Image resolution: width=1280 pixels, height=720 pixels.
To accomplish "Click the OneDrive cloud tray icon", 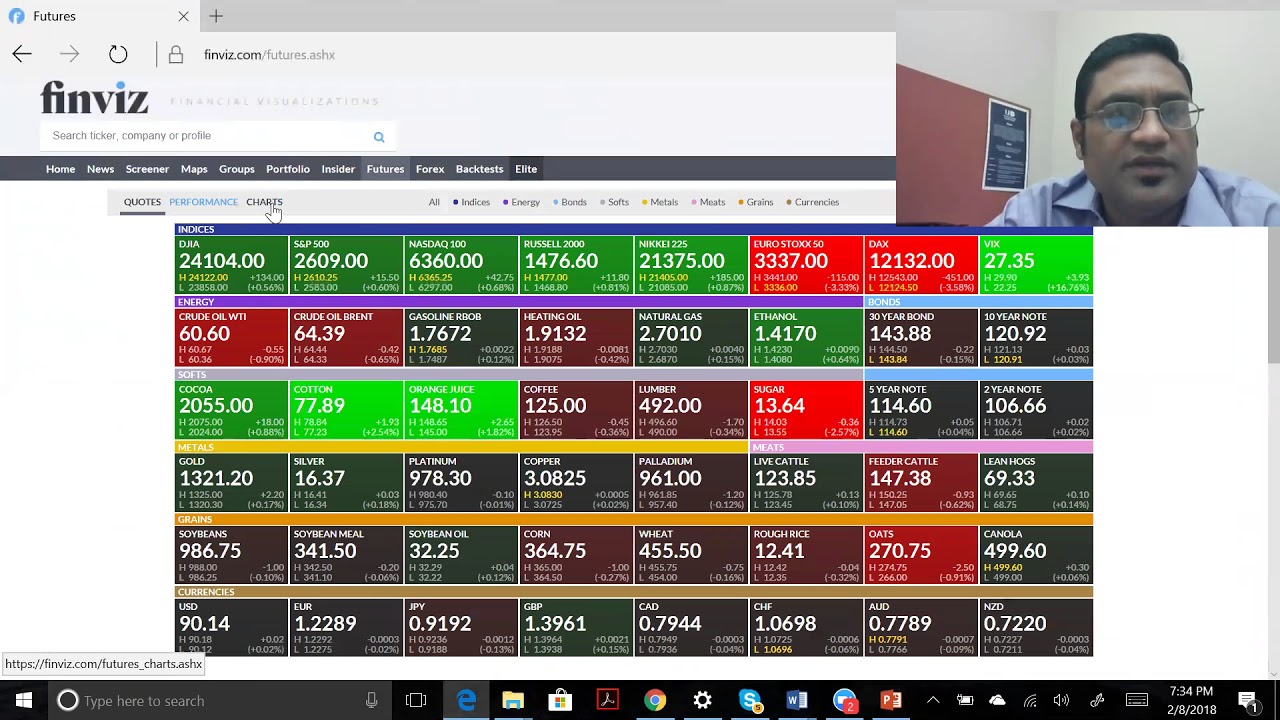I will 997,700.
